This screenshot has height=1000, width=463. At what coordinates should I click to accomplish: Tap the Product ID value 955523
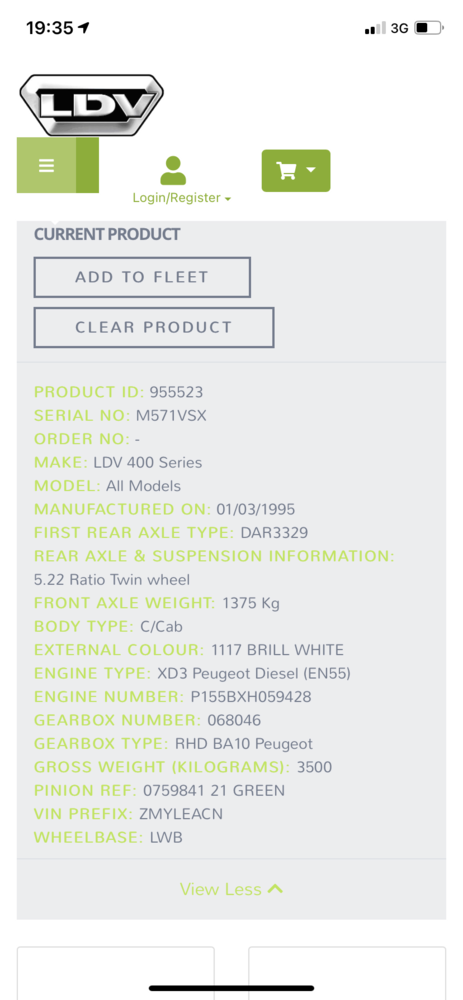[x=176, y=392]
